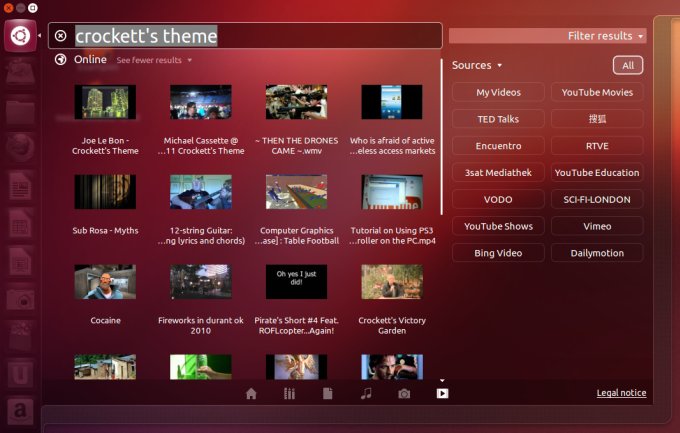Switch to the Applications lens
This screenshot has width=680, height=433.
pos(290,393)
